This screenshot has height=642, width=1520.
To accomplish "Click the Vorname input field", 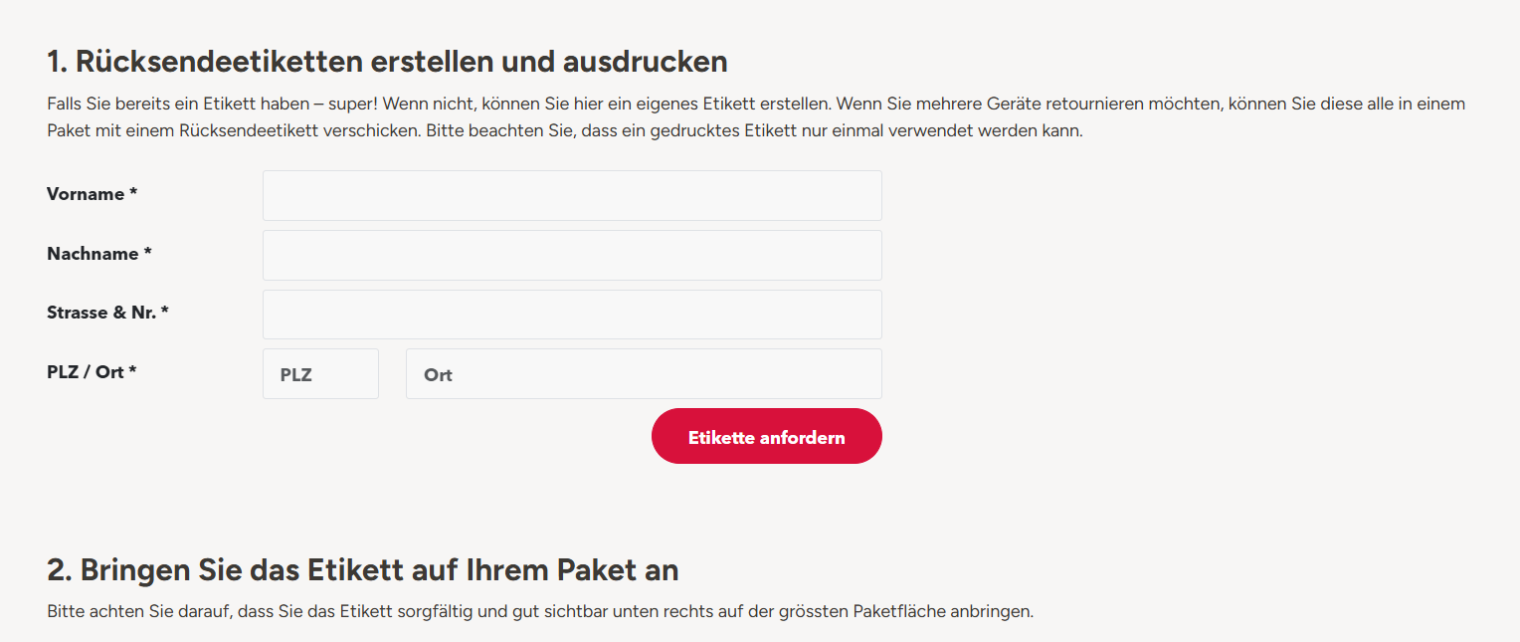I will pos(572,195).
